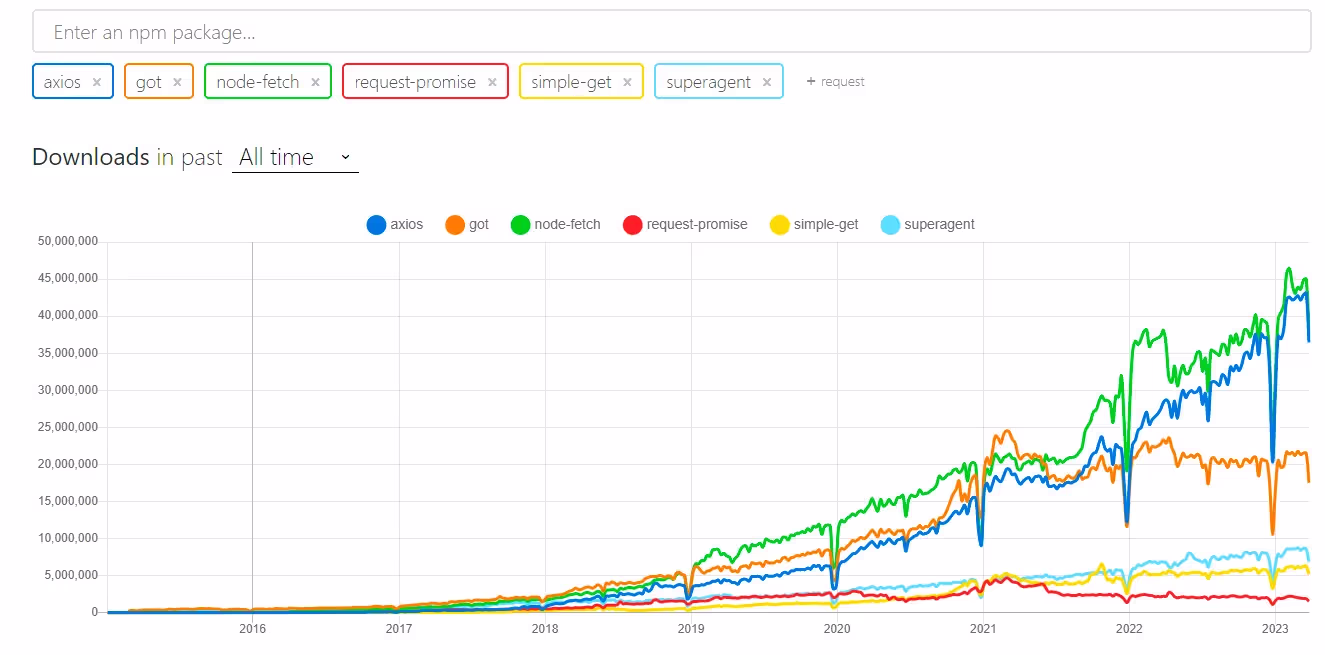Toggle node-fetch series via green legend dot
The height and width of the screenshot is (655, 1325).
coord(520,225)
